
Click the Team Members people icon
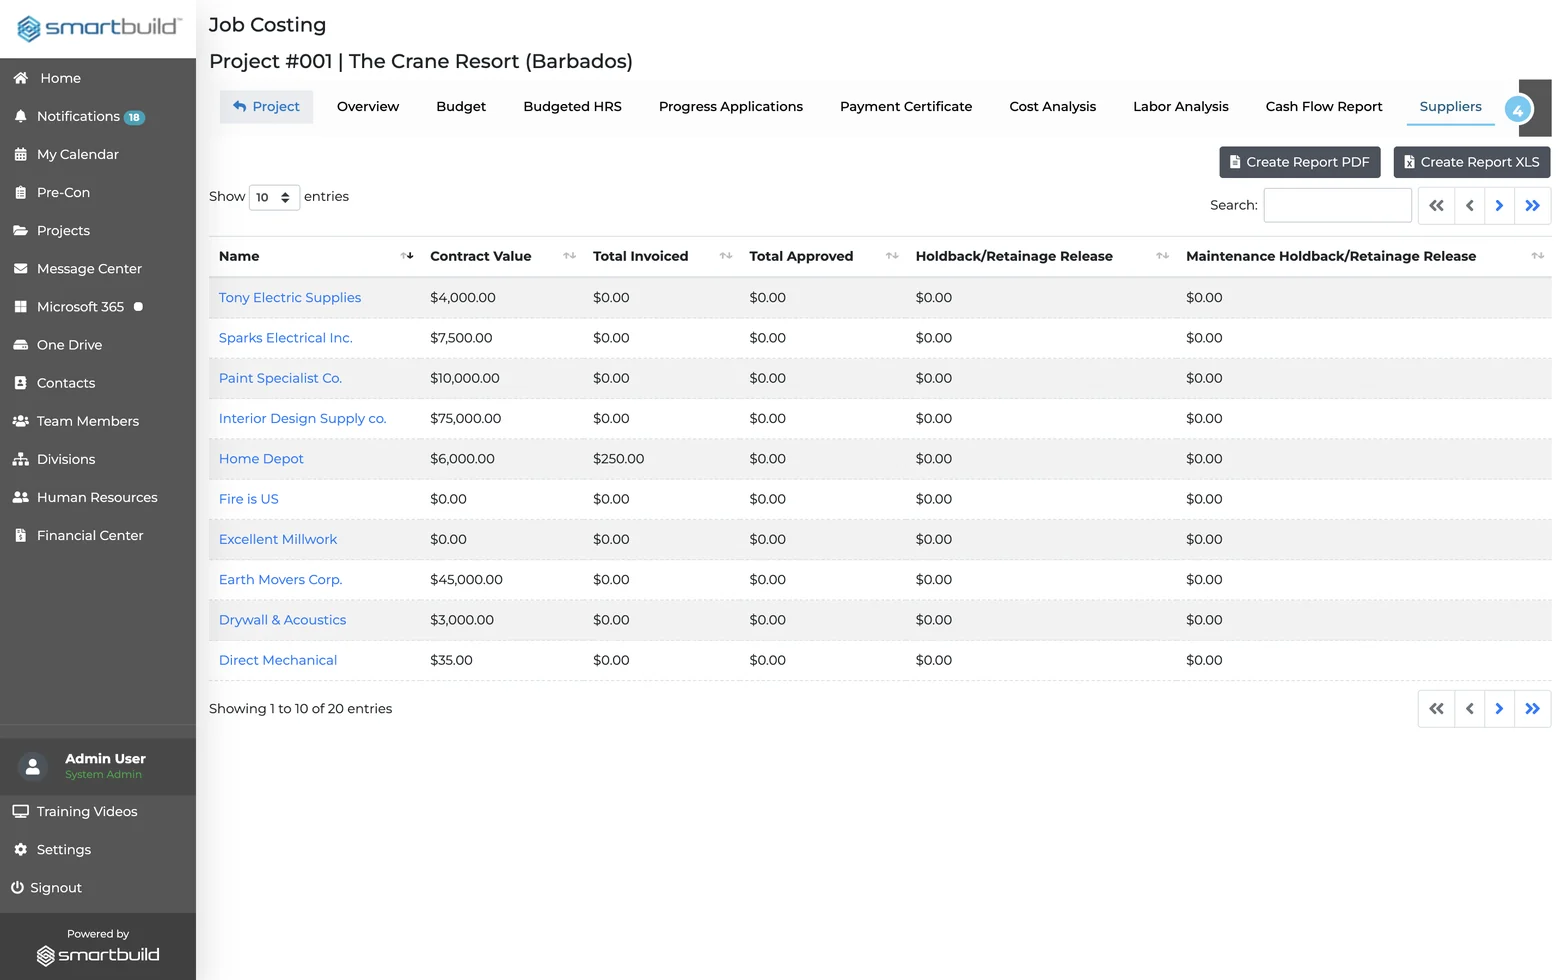(x=20, y=421)
